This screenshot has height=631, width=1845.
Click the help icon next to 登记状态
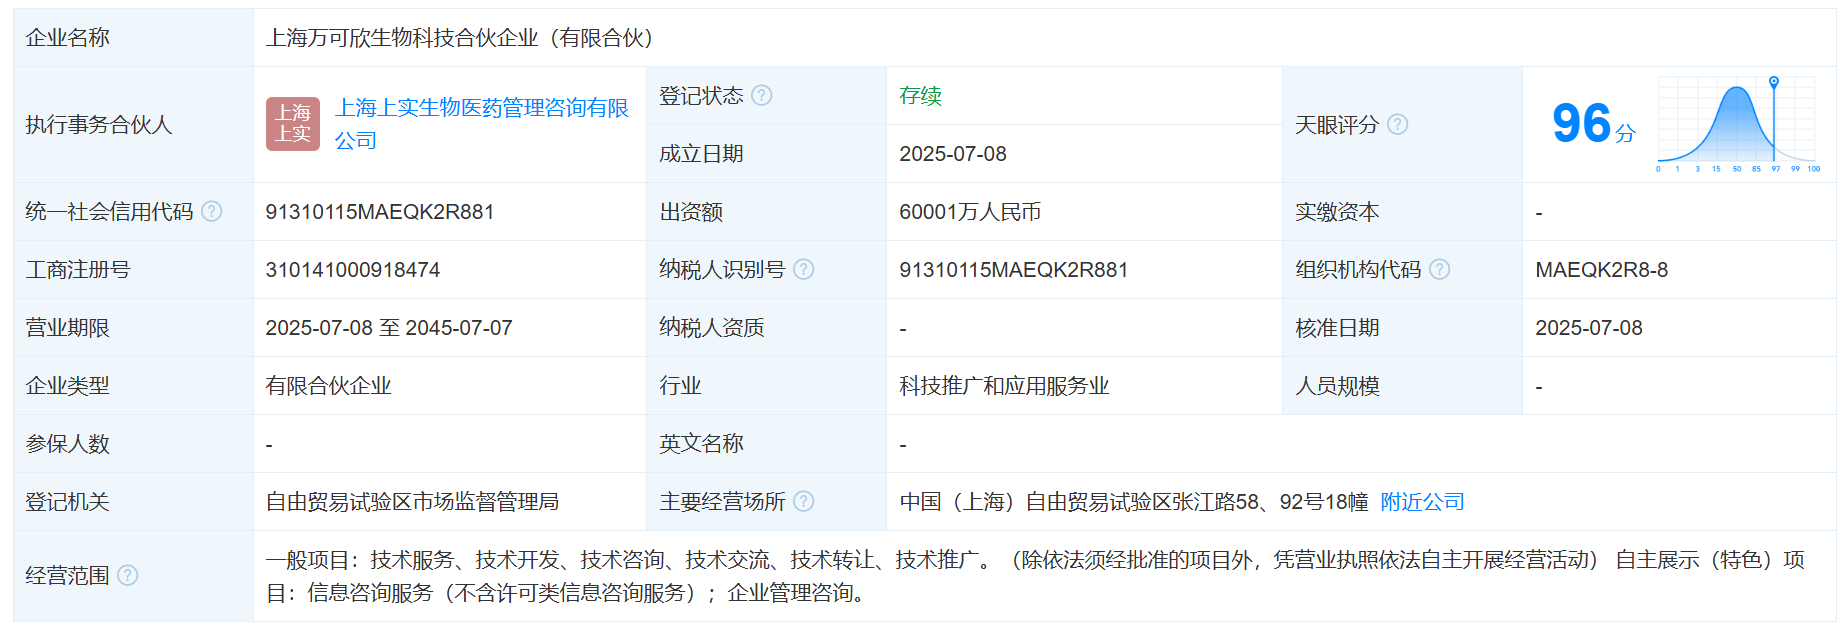[x=762, y=95]
